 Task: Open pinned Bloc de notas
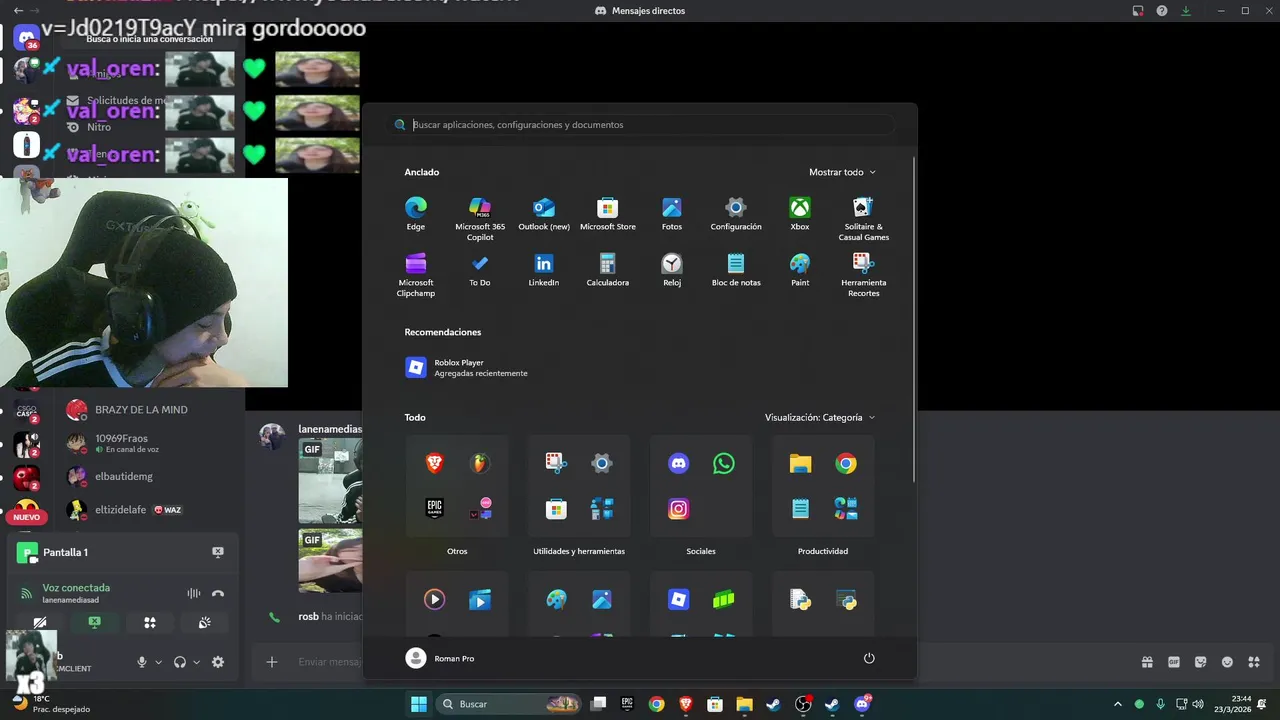click(x=736, y=269)
